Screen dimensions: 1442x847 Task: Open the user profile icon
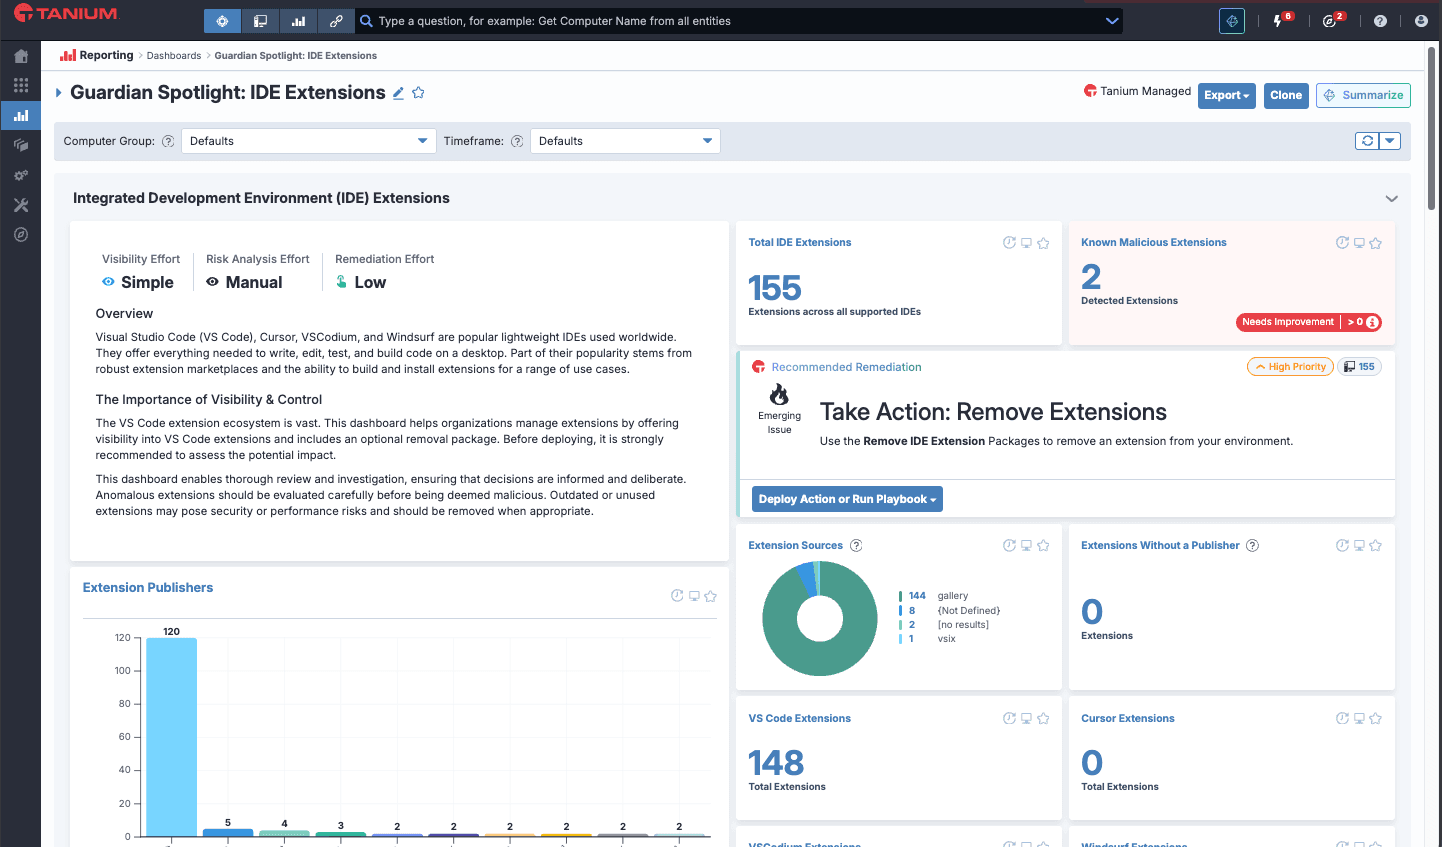pos(1421,21)
